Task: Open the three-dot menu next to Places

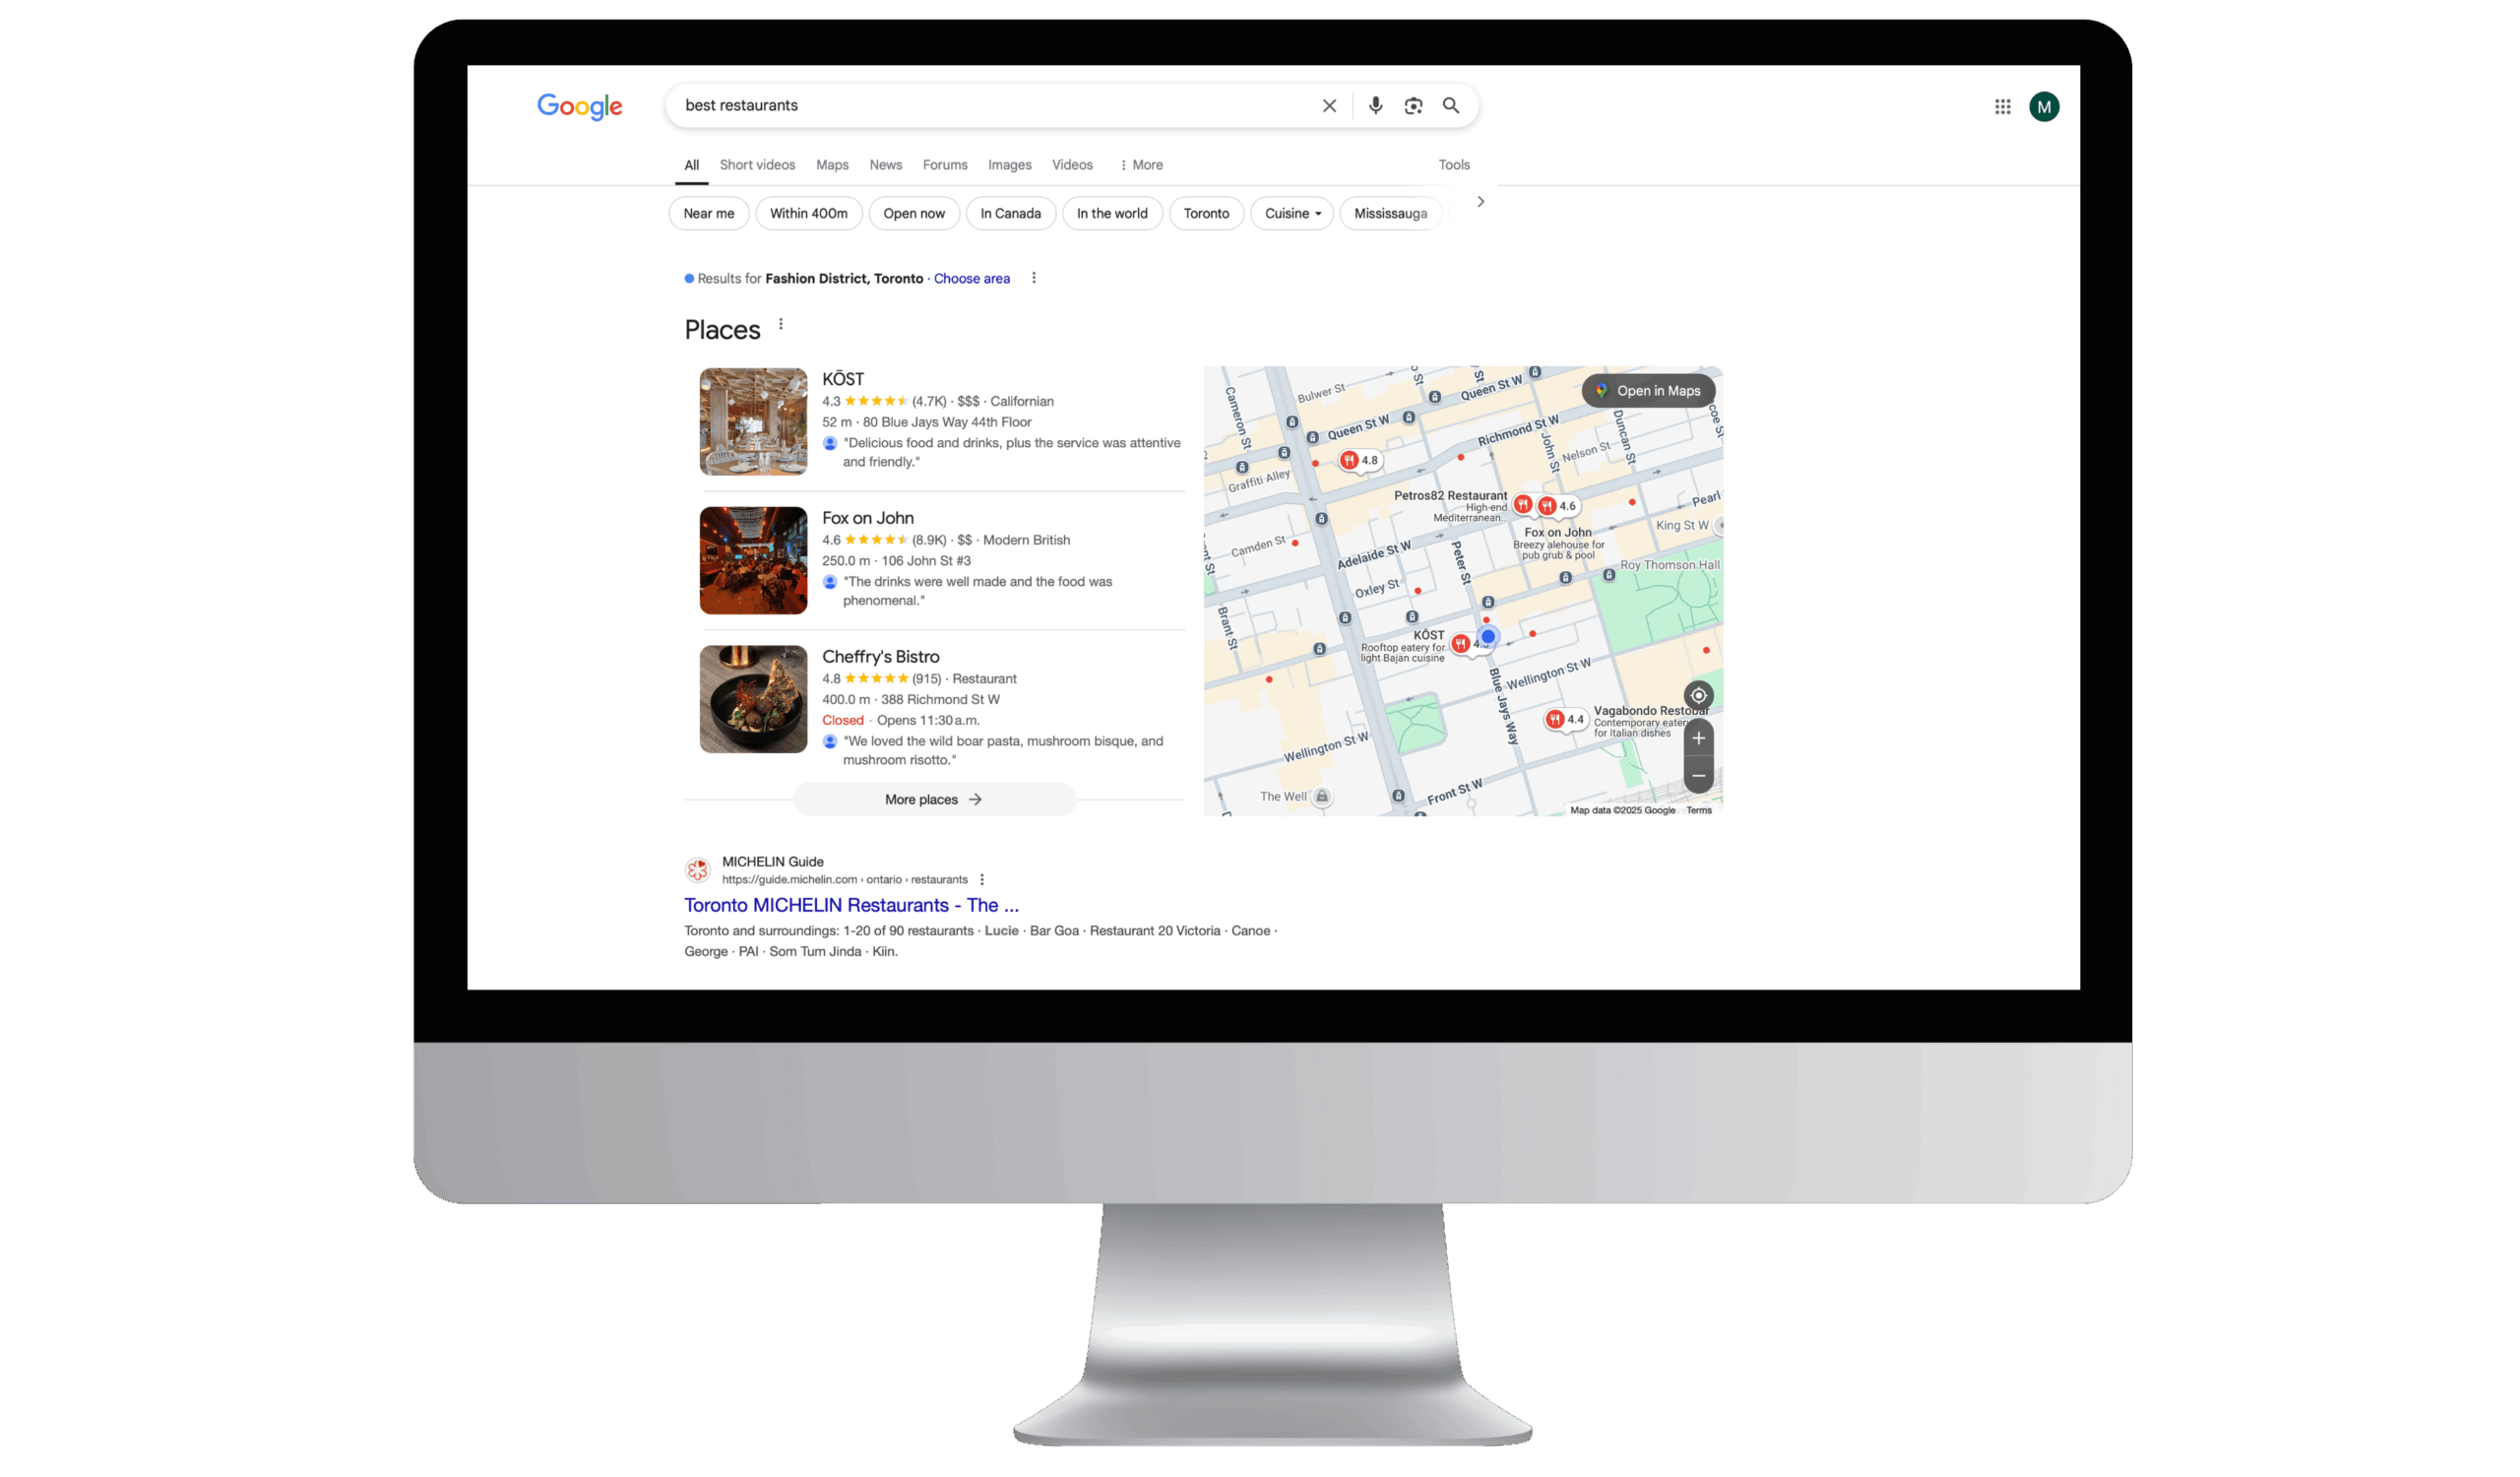Action: [x=781, y=324]
